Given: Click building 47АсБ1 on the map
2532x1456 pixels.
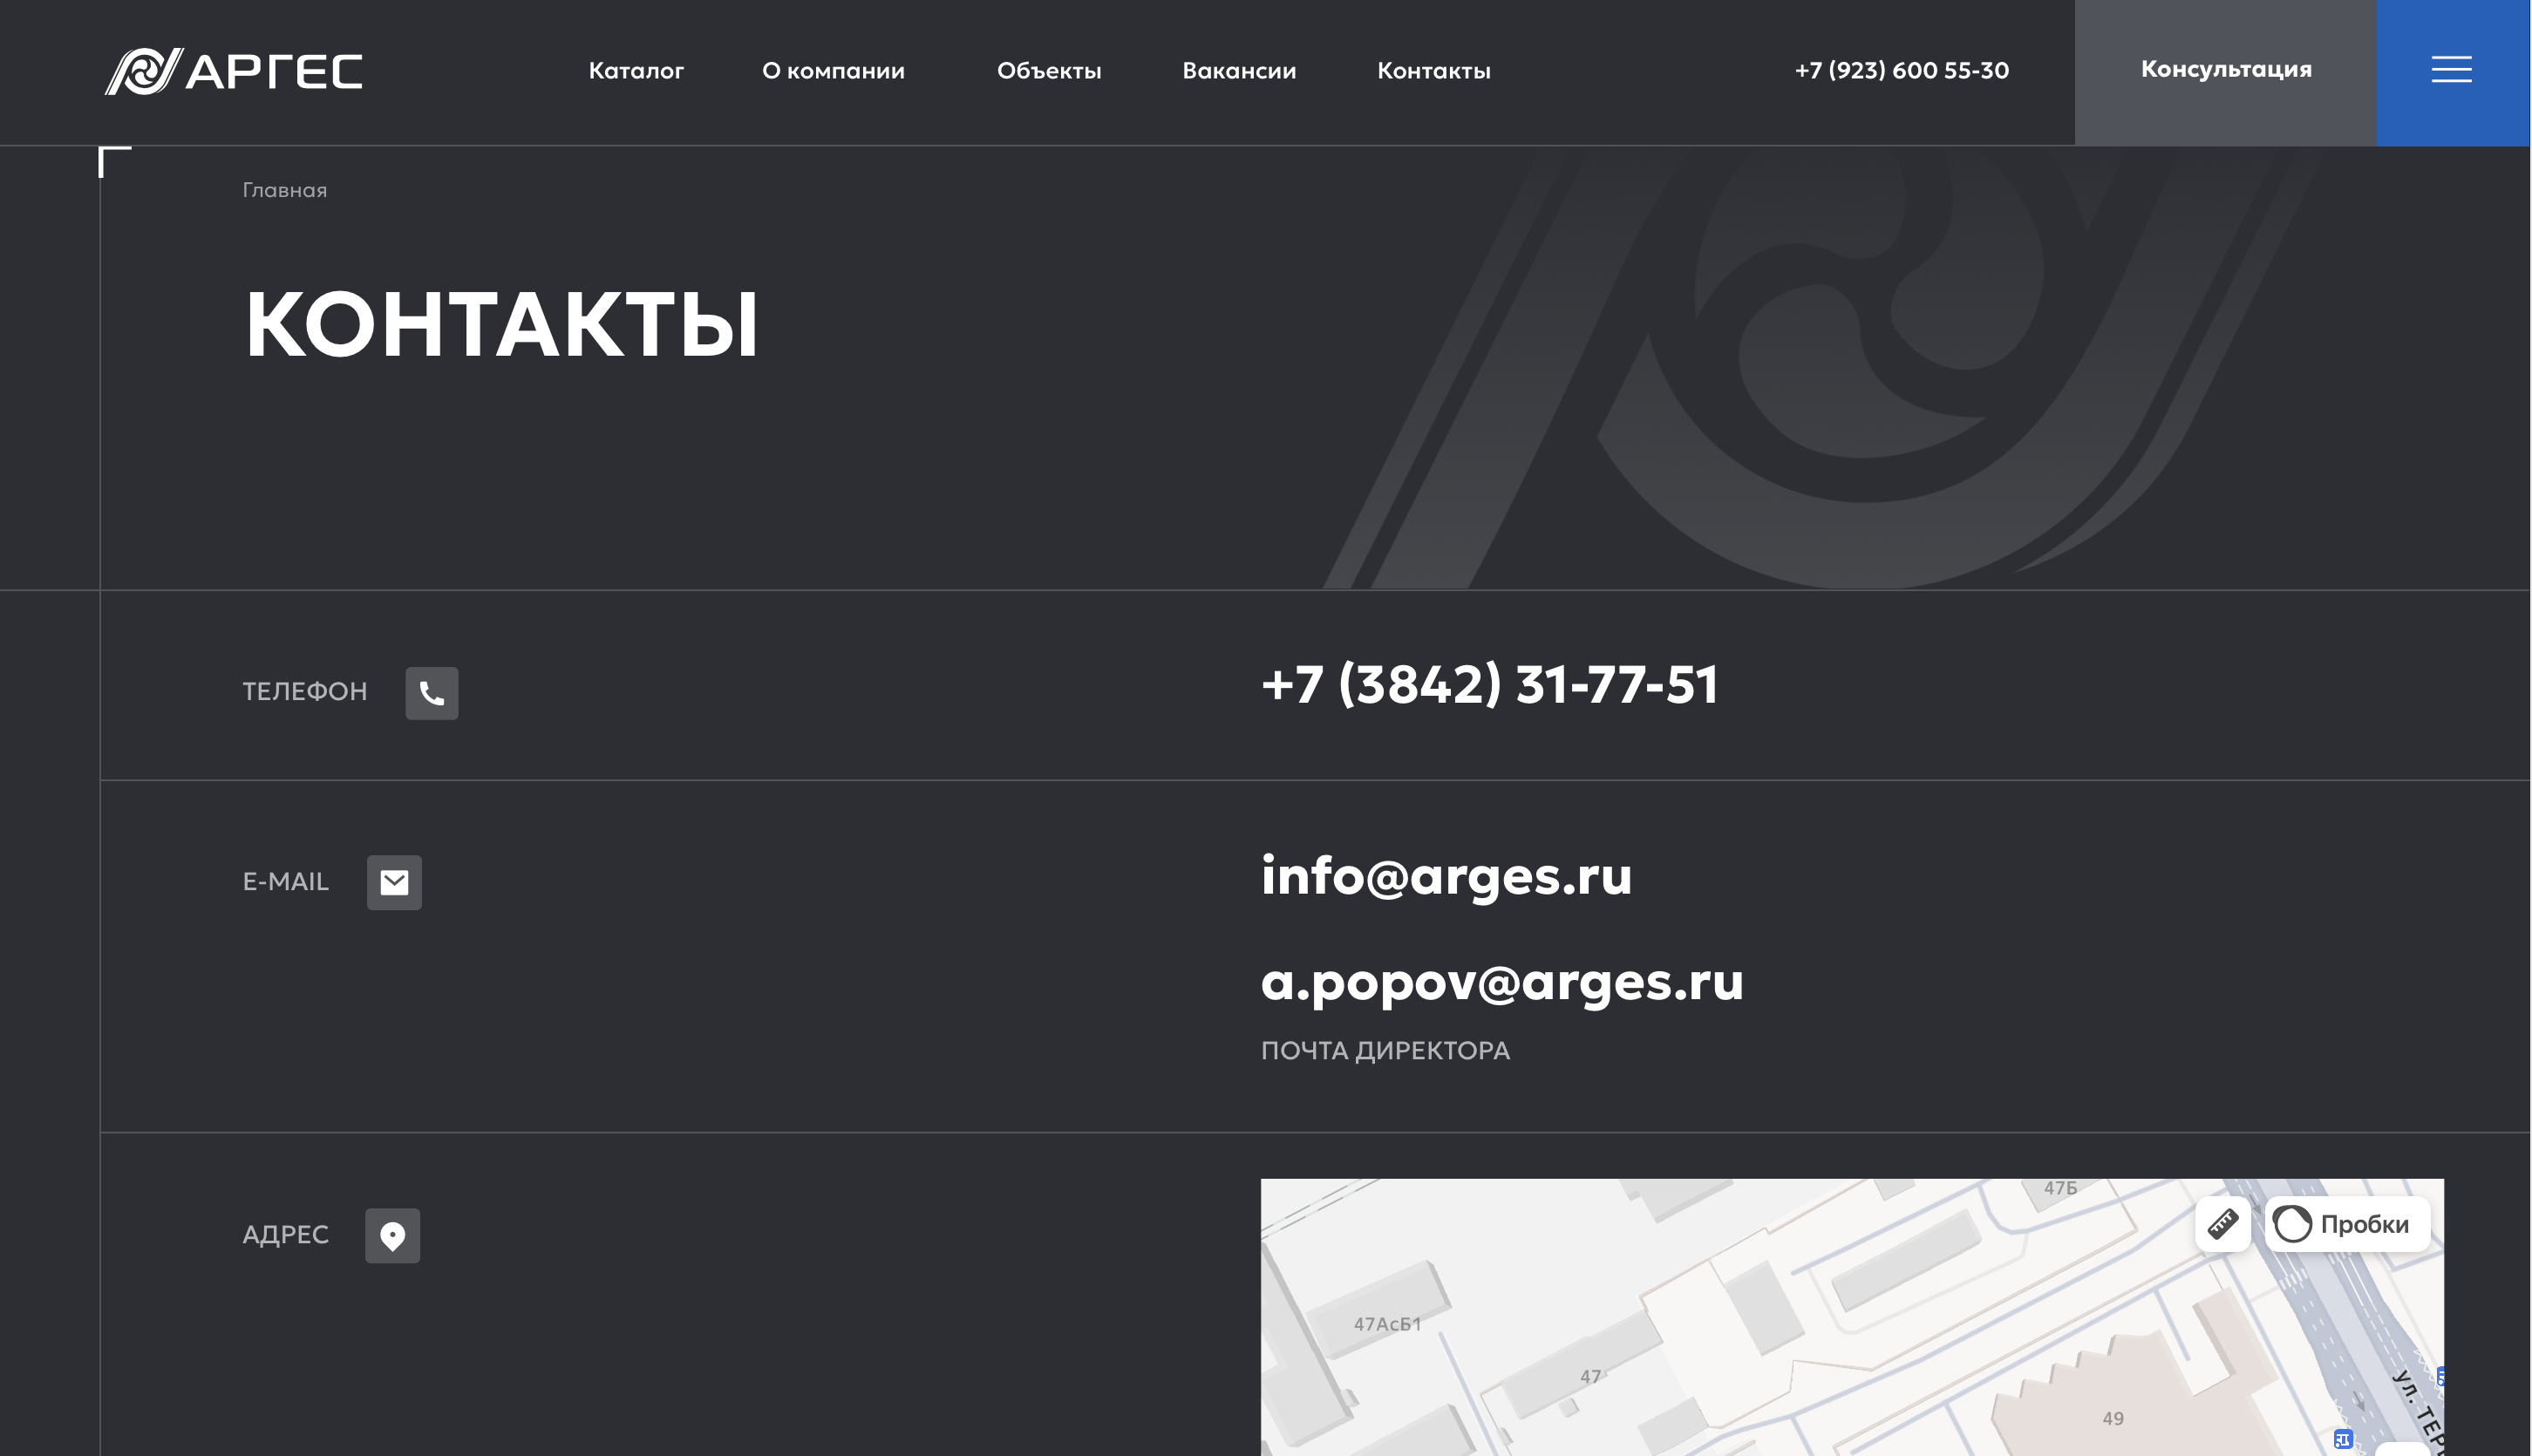Looking at the screenshot, I should (x=1387, y=1324).
